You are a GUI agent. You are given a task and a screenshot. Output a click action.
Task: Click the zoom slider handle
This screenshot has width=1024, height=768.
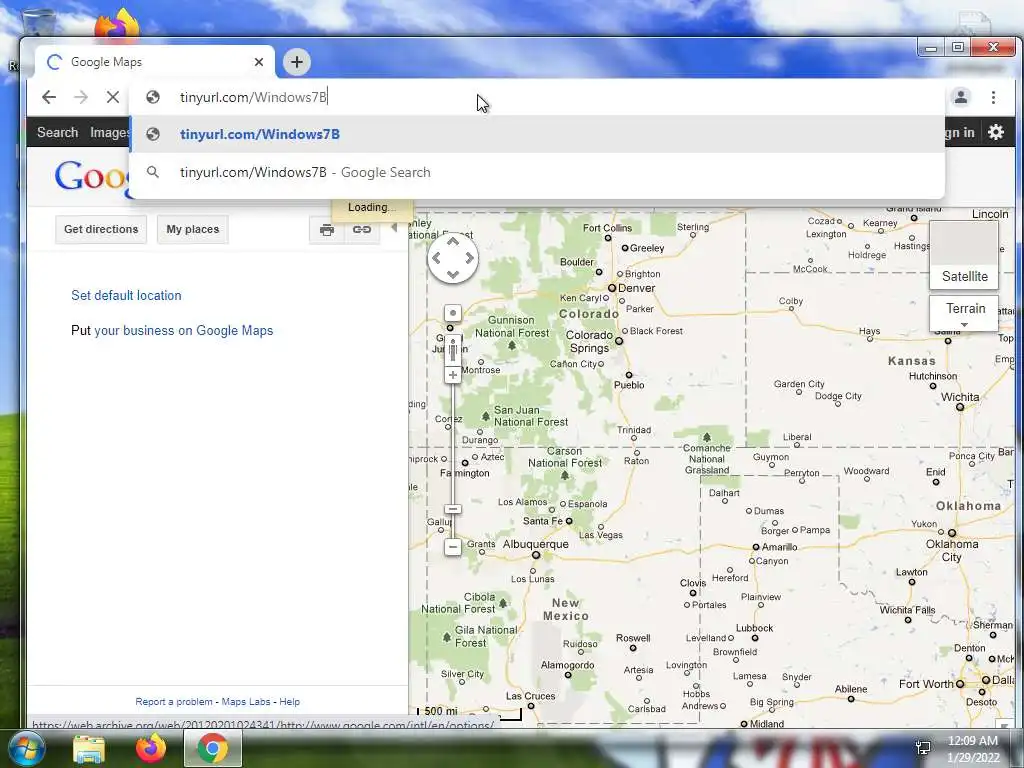pyautogui.click(x=453, y=509)
